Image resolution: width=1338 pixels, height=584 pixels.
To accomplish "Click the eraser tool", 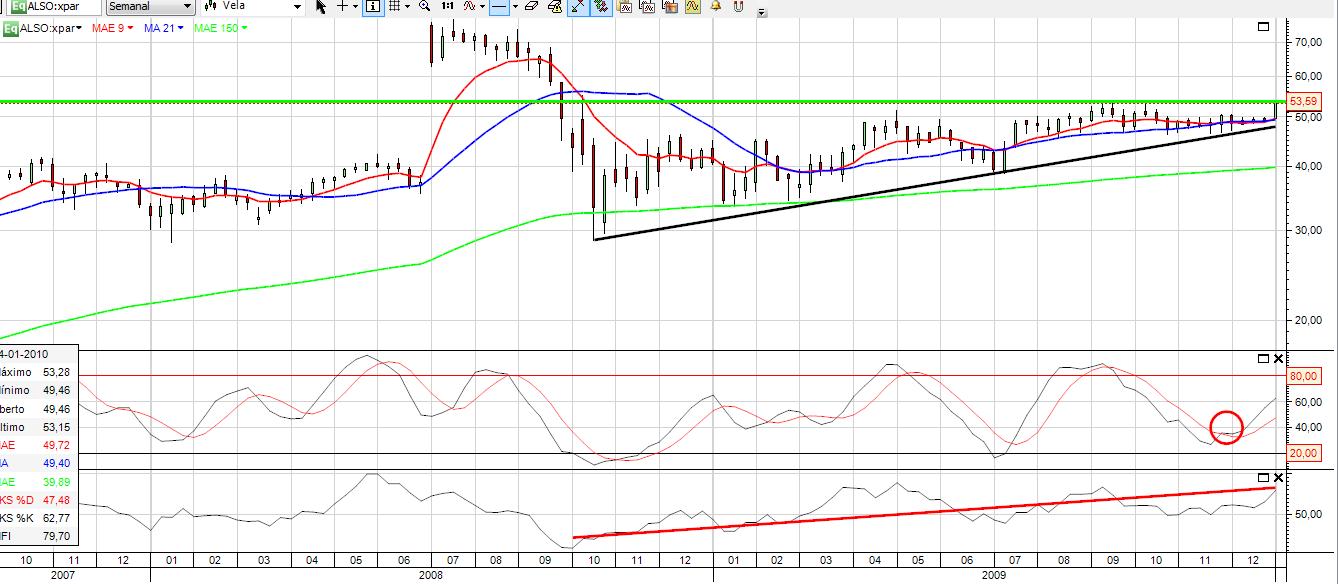I will click(530, 6).
